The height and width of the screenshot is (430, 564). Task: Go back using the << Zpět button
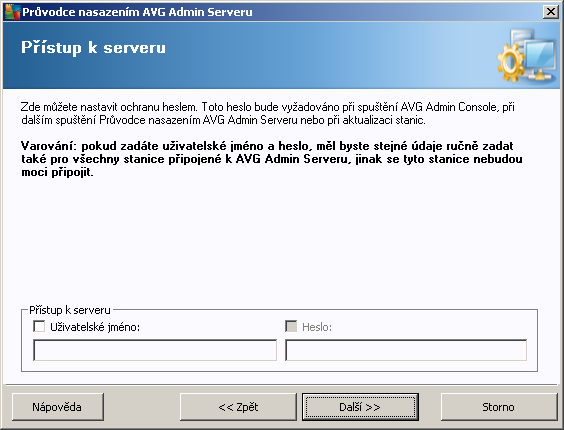238,407
